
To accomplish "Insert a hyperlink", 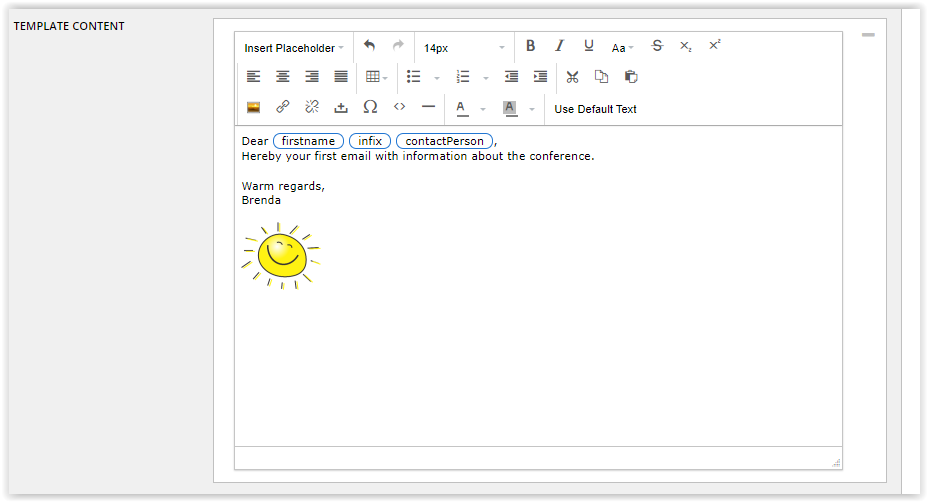I will [x=283, y=107].
